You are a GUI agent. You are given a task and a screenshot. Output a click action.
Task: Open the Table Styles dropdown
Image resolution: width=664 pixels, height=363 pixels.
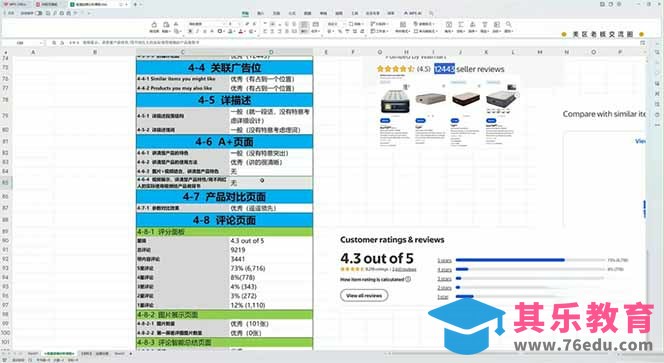pos(424,24)
